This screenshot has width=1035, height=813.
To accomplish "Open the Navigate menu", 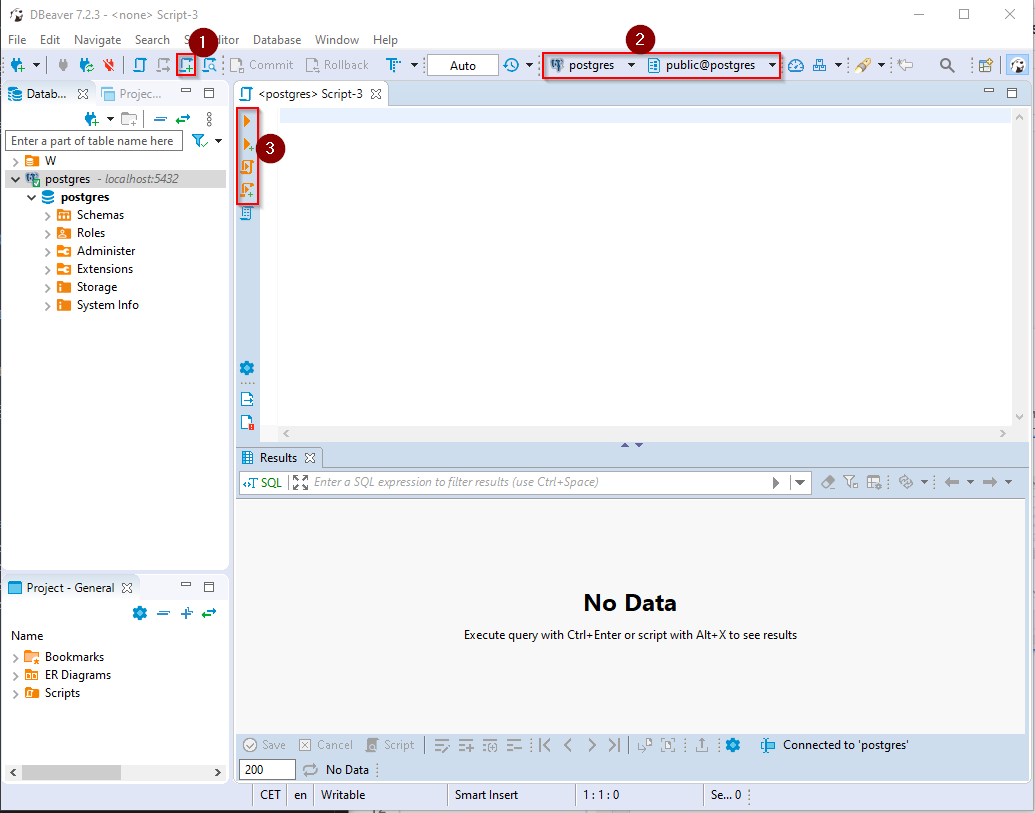I will [x=98, y=40].
